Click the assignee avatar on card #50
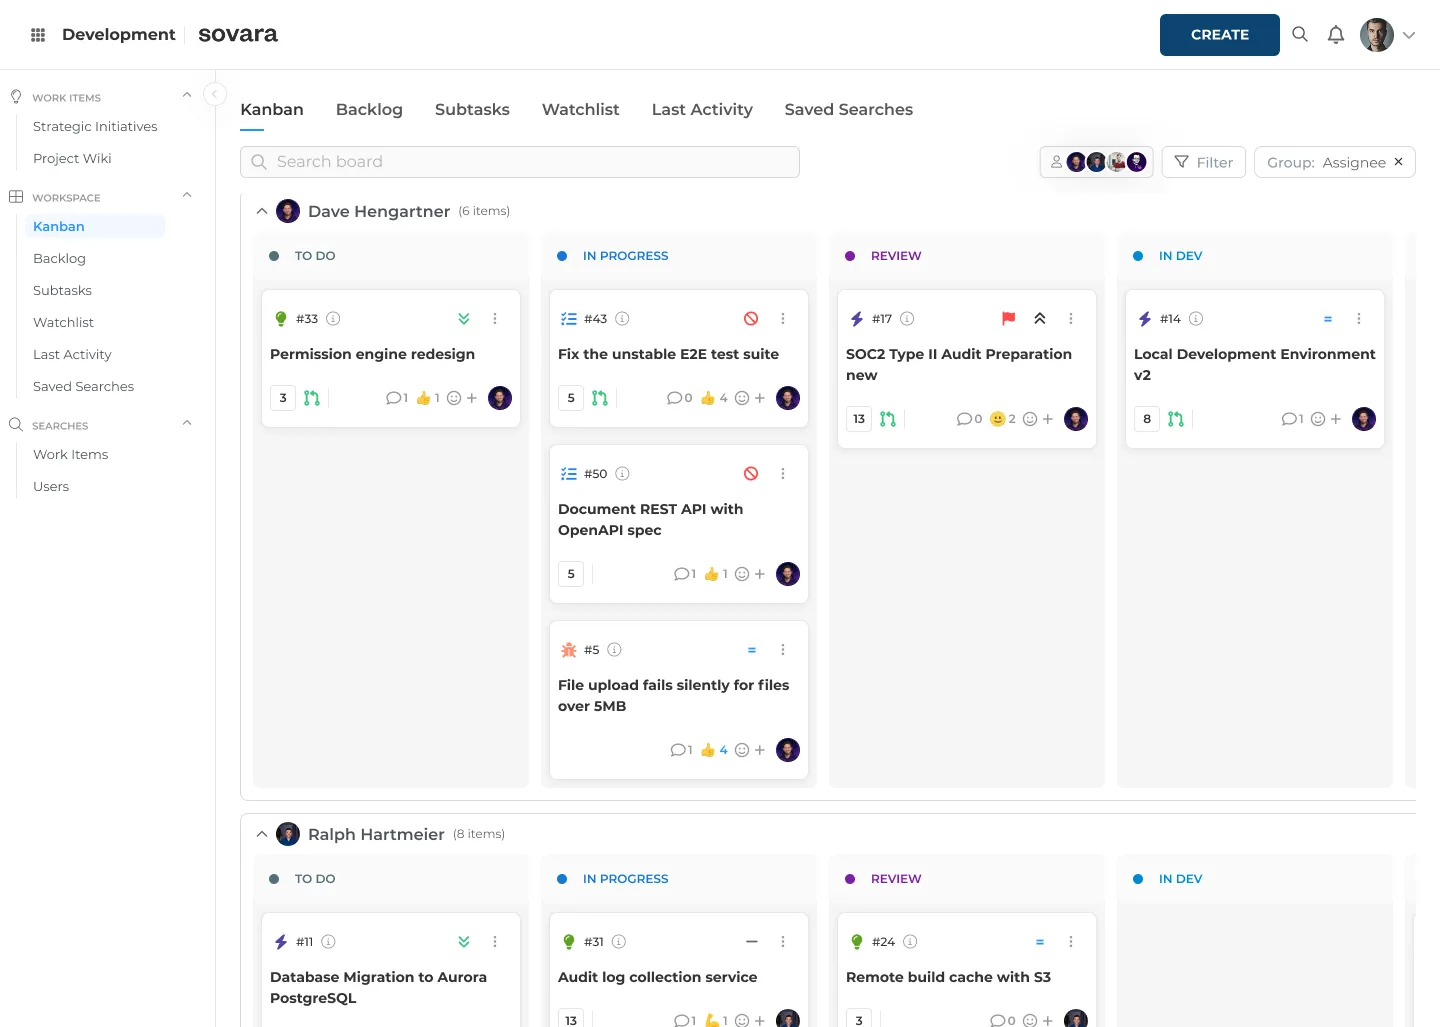 coord(788,574)
